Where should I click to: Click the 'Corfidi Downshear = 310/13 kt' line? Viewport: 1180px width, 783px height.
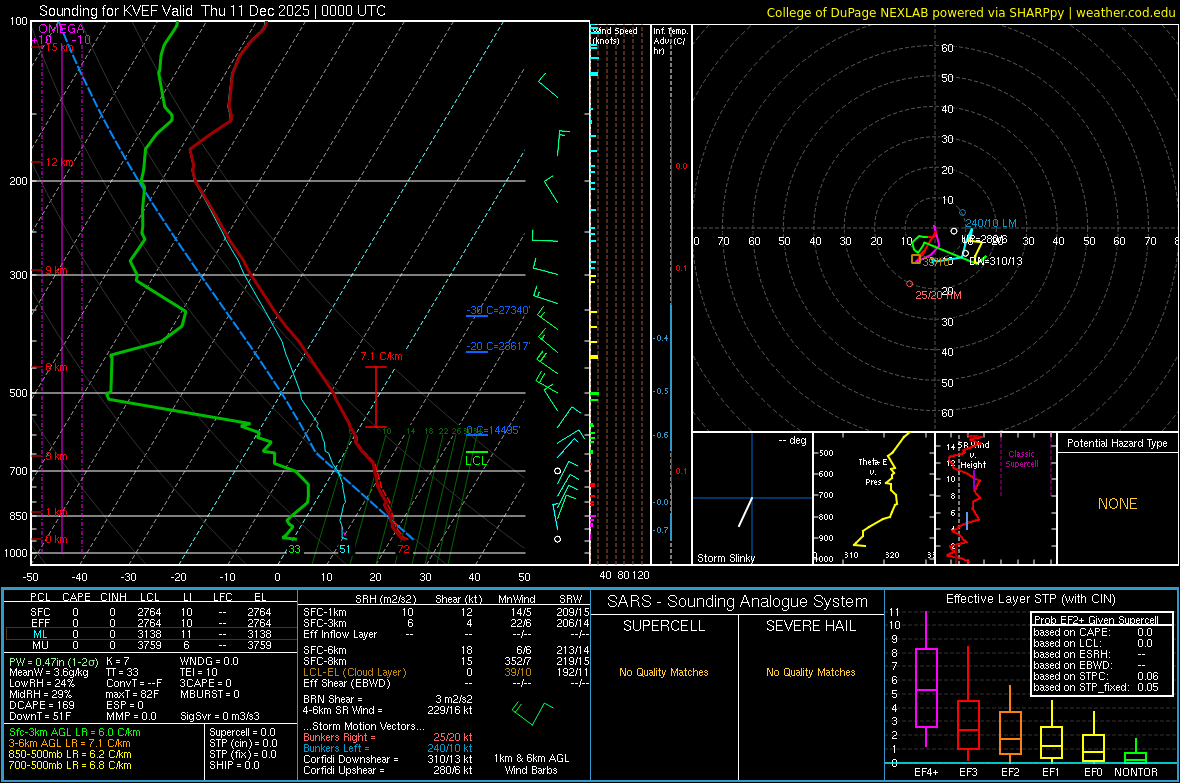[388, 759]
